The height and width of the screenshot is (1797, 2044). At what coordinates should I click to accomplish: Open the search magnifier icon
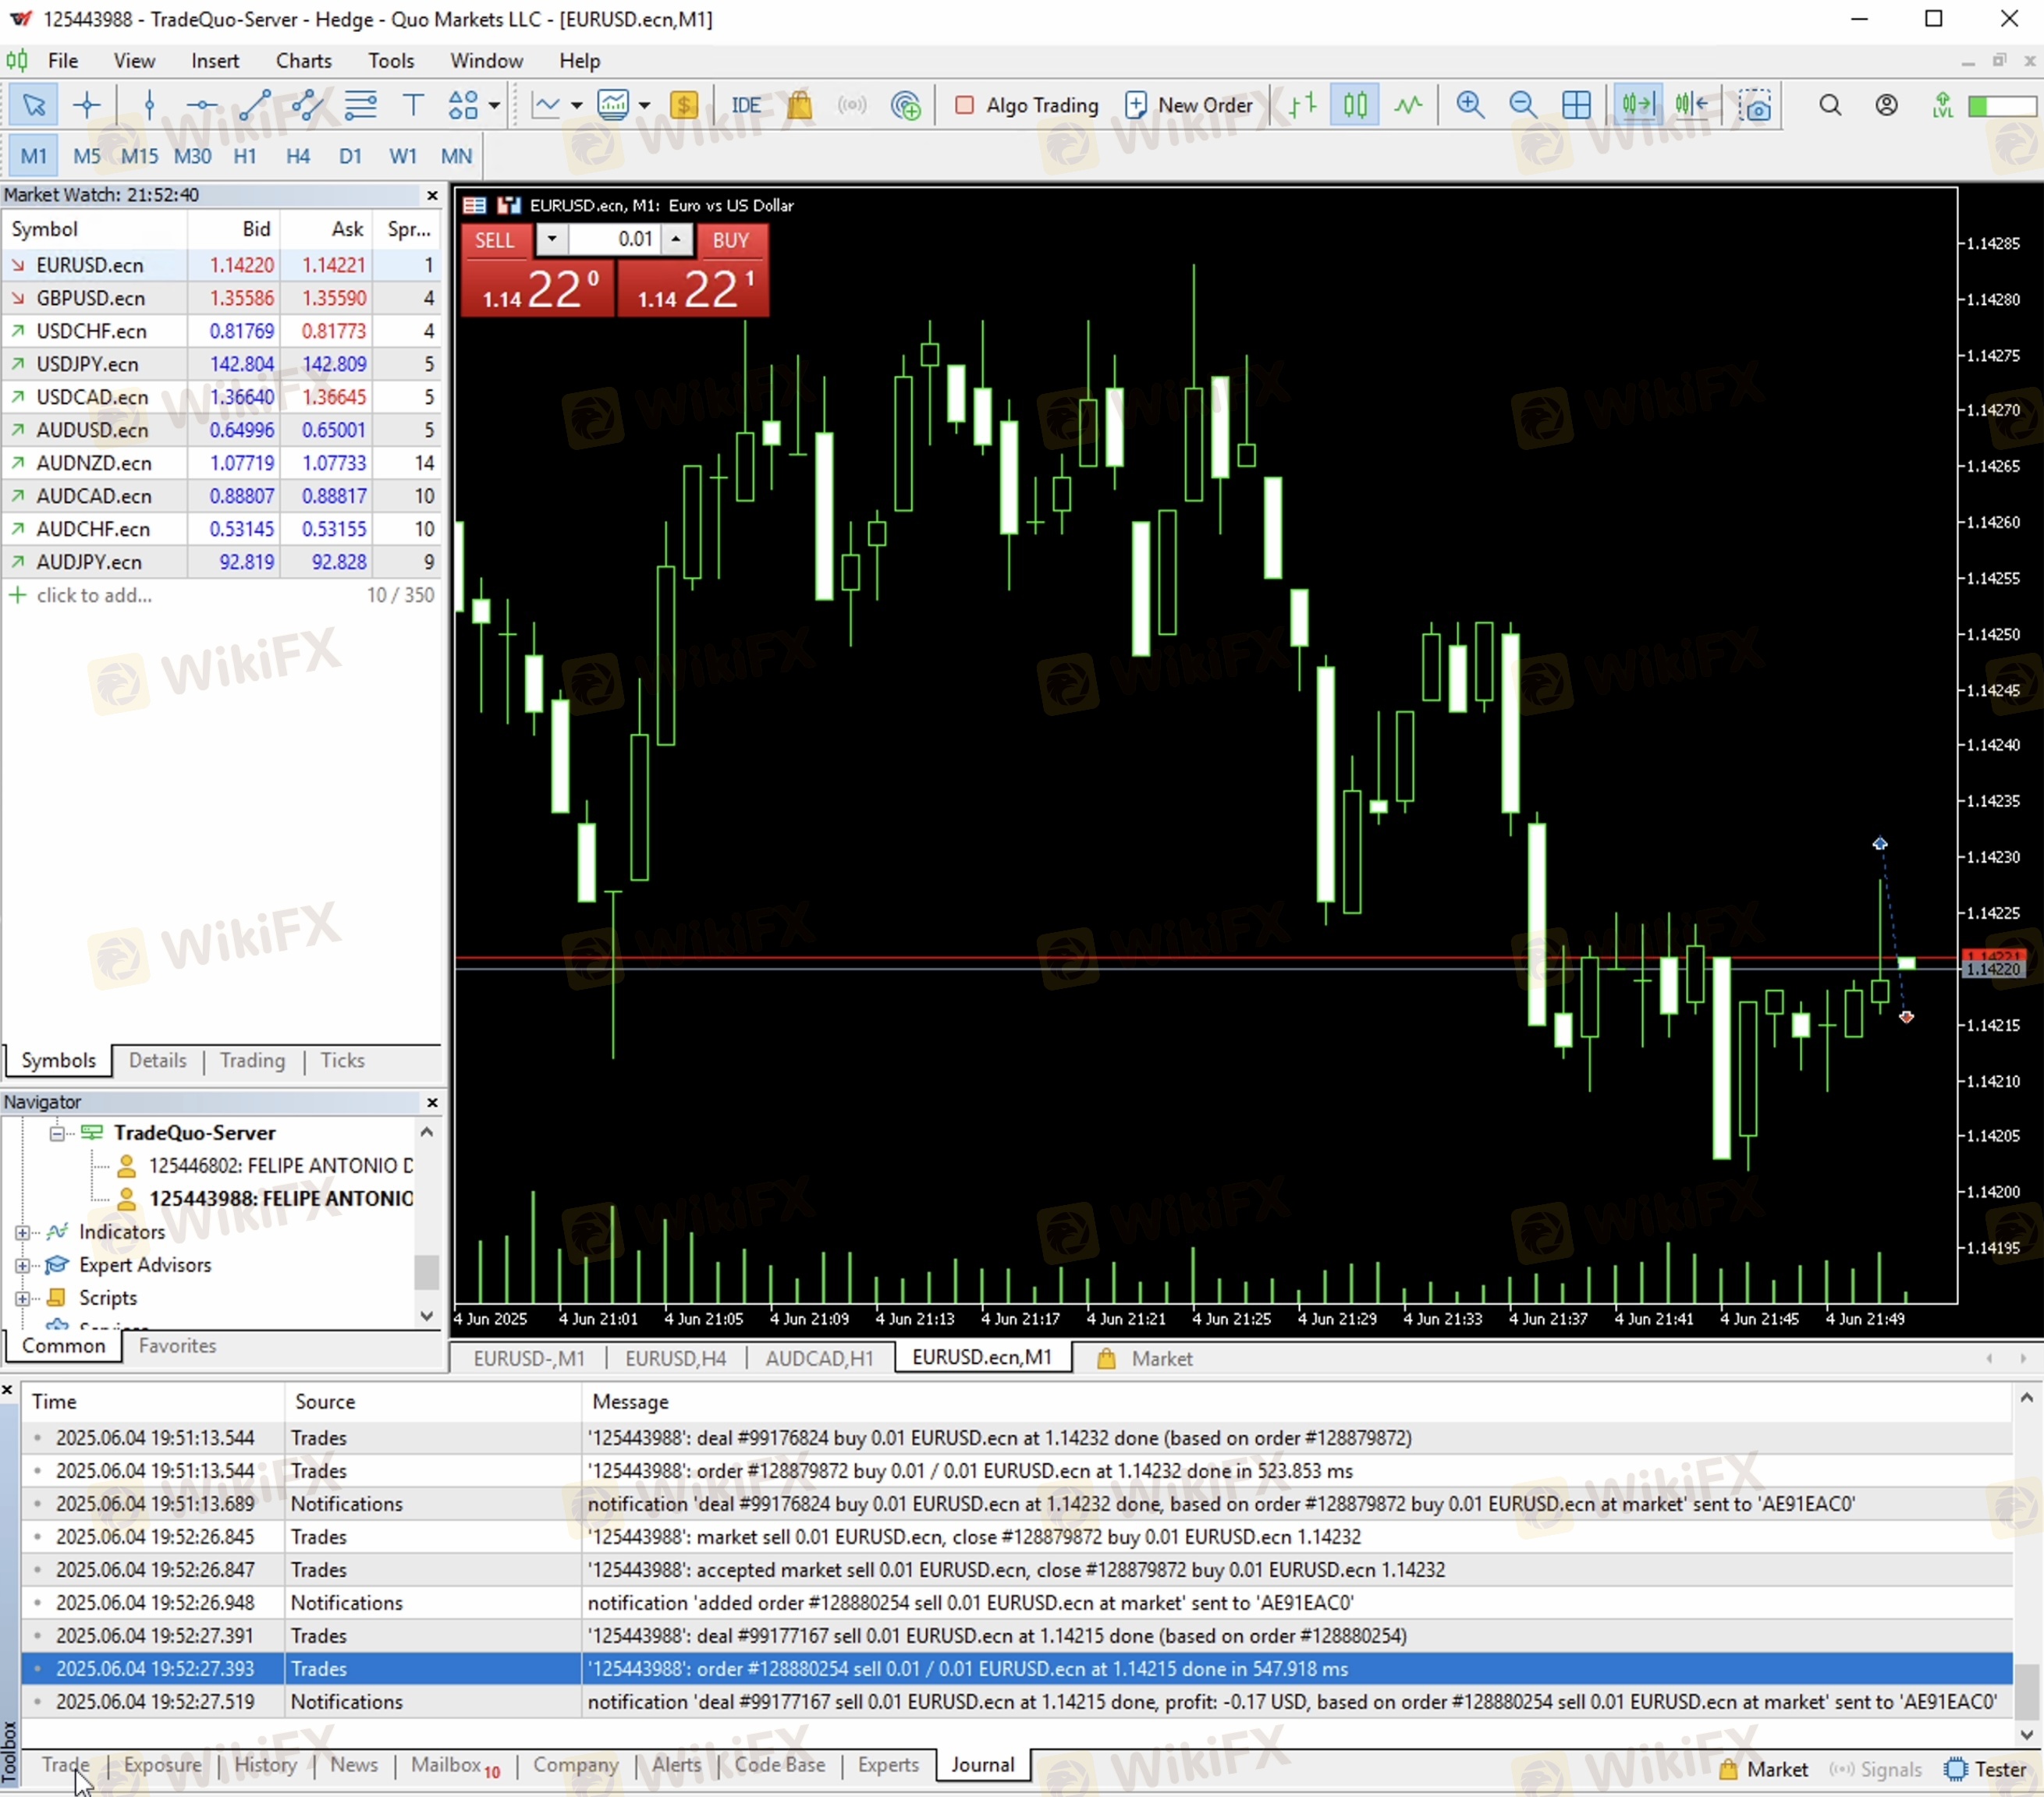[x=1830, y=105]
